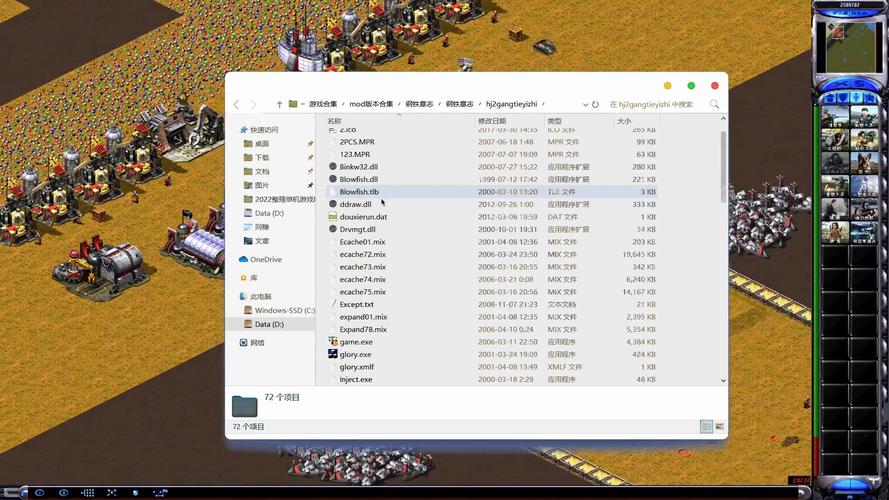
Task: Click the douxierun.dat file icon
Action: tap(333, 217)
